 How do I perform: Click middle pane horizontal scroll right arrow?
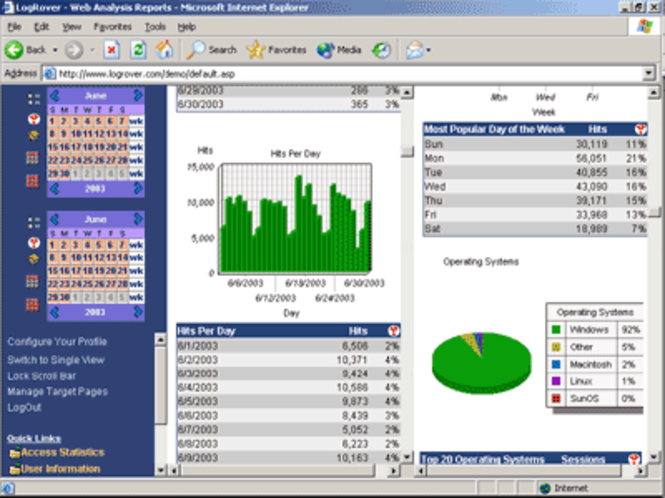tap(394, 470)
